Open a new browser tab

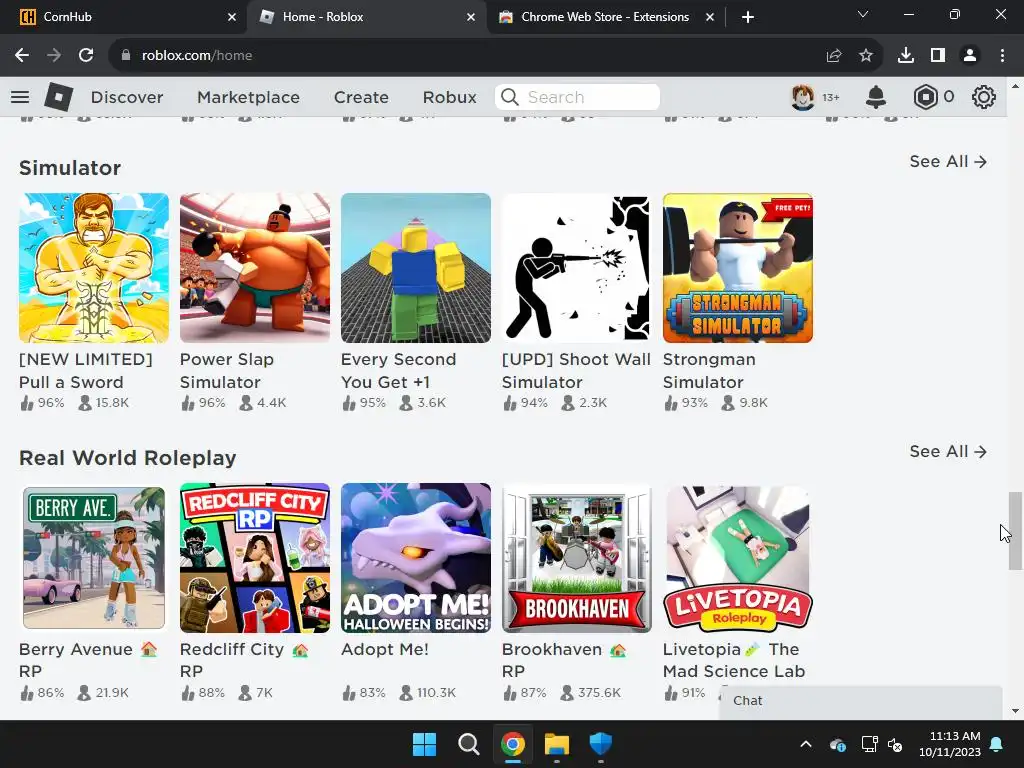tap(748, 17)
